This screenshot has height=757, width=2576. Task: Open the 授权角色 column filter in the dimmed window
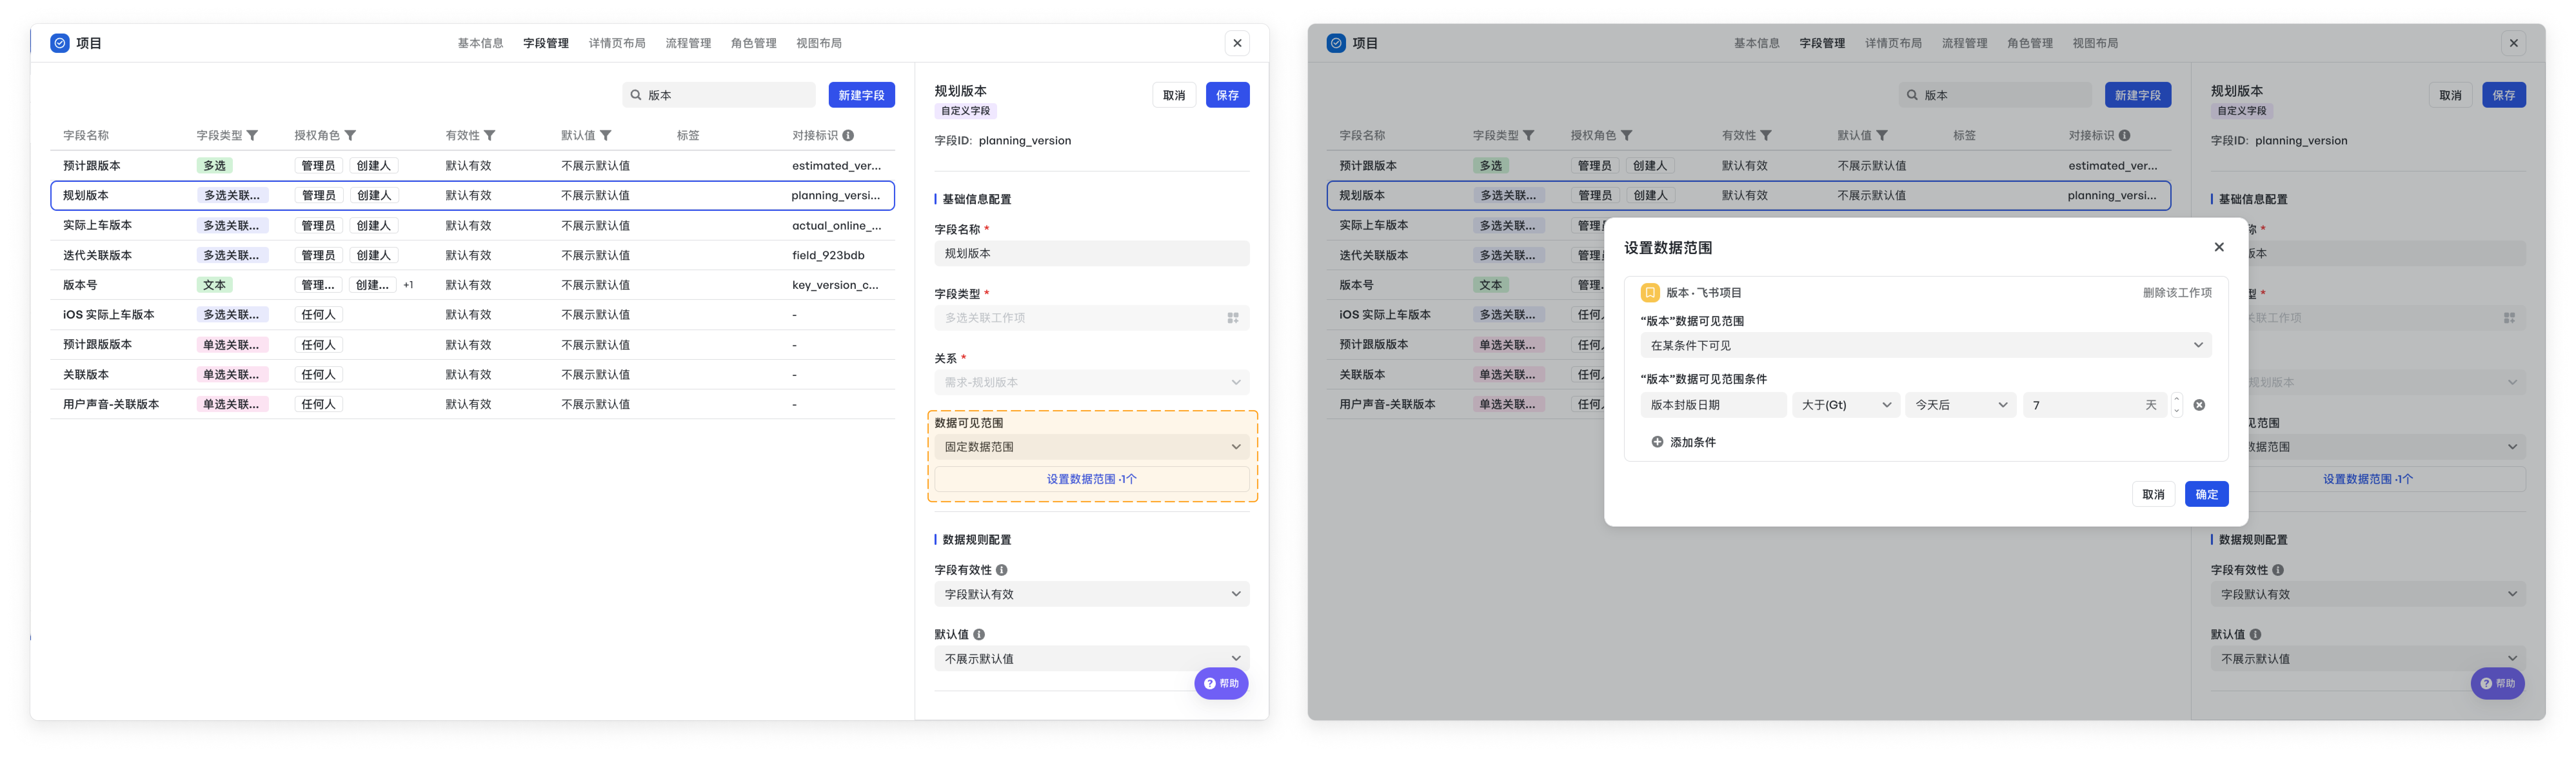tap(1626, 135)
